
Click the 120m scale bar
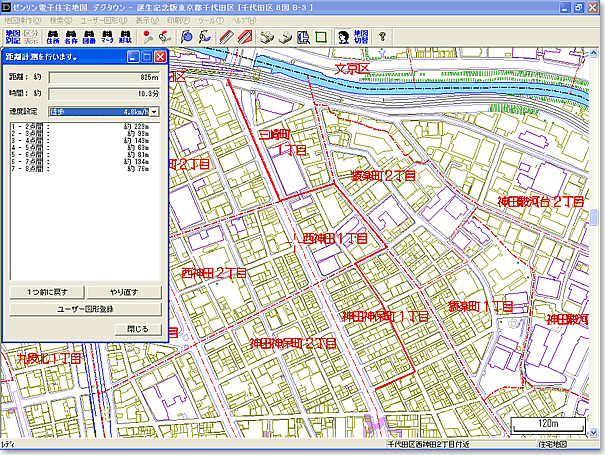click(548, 425)
